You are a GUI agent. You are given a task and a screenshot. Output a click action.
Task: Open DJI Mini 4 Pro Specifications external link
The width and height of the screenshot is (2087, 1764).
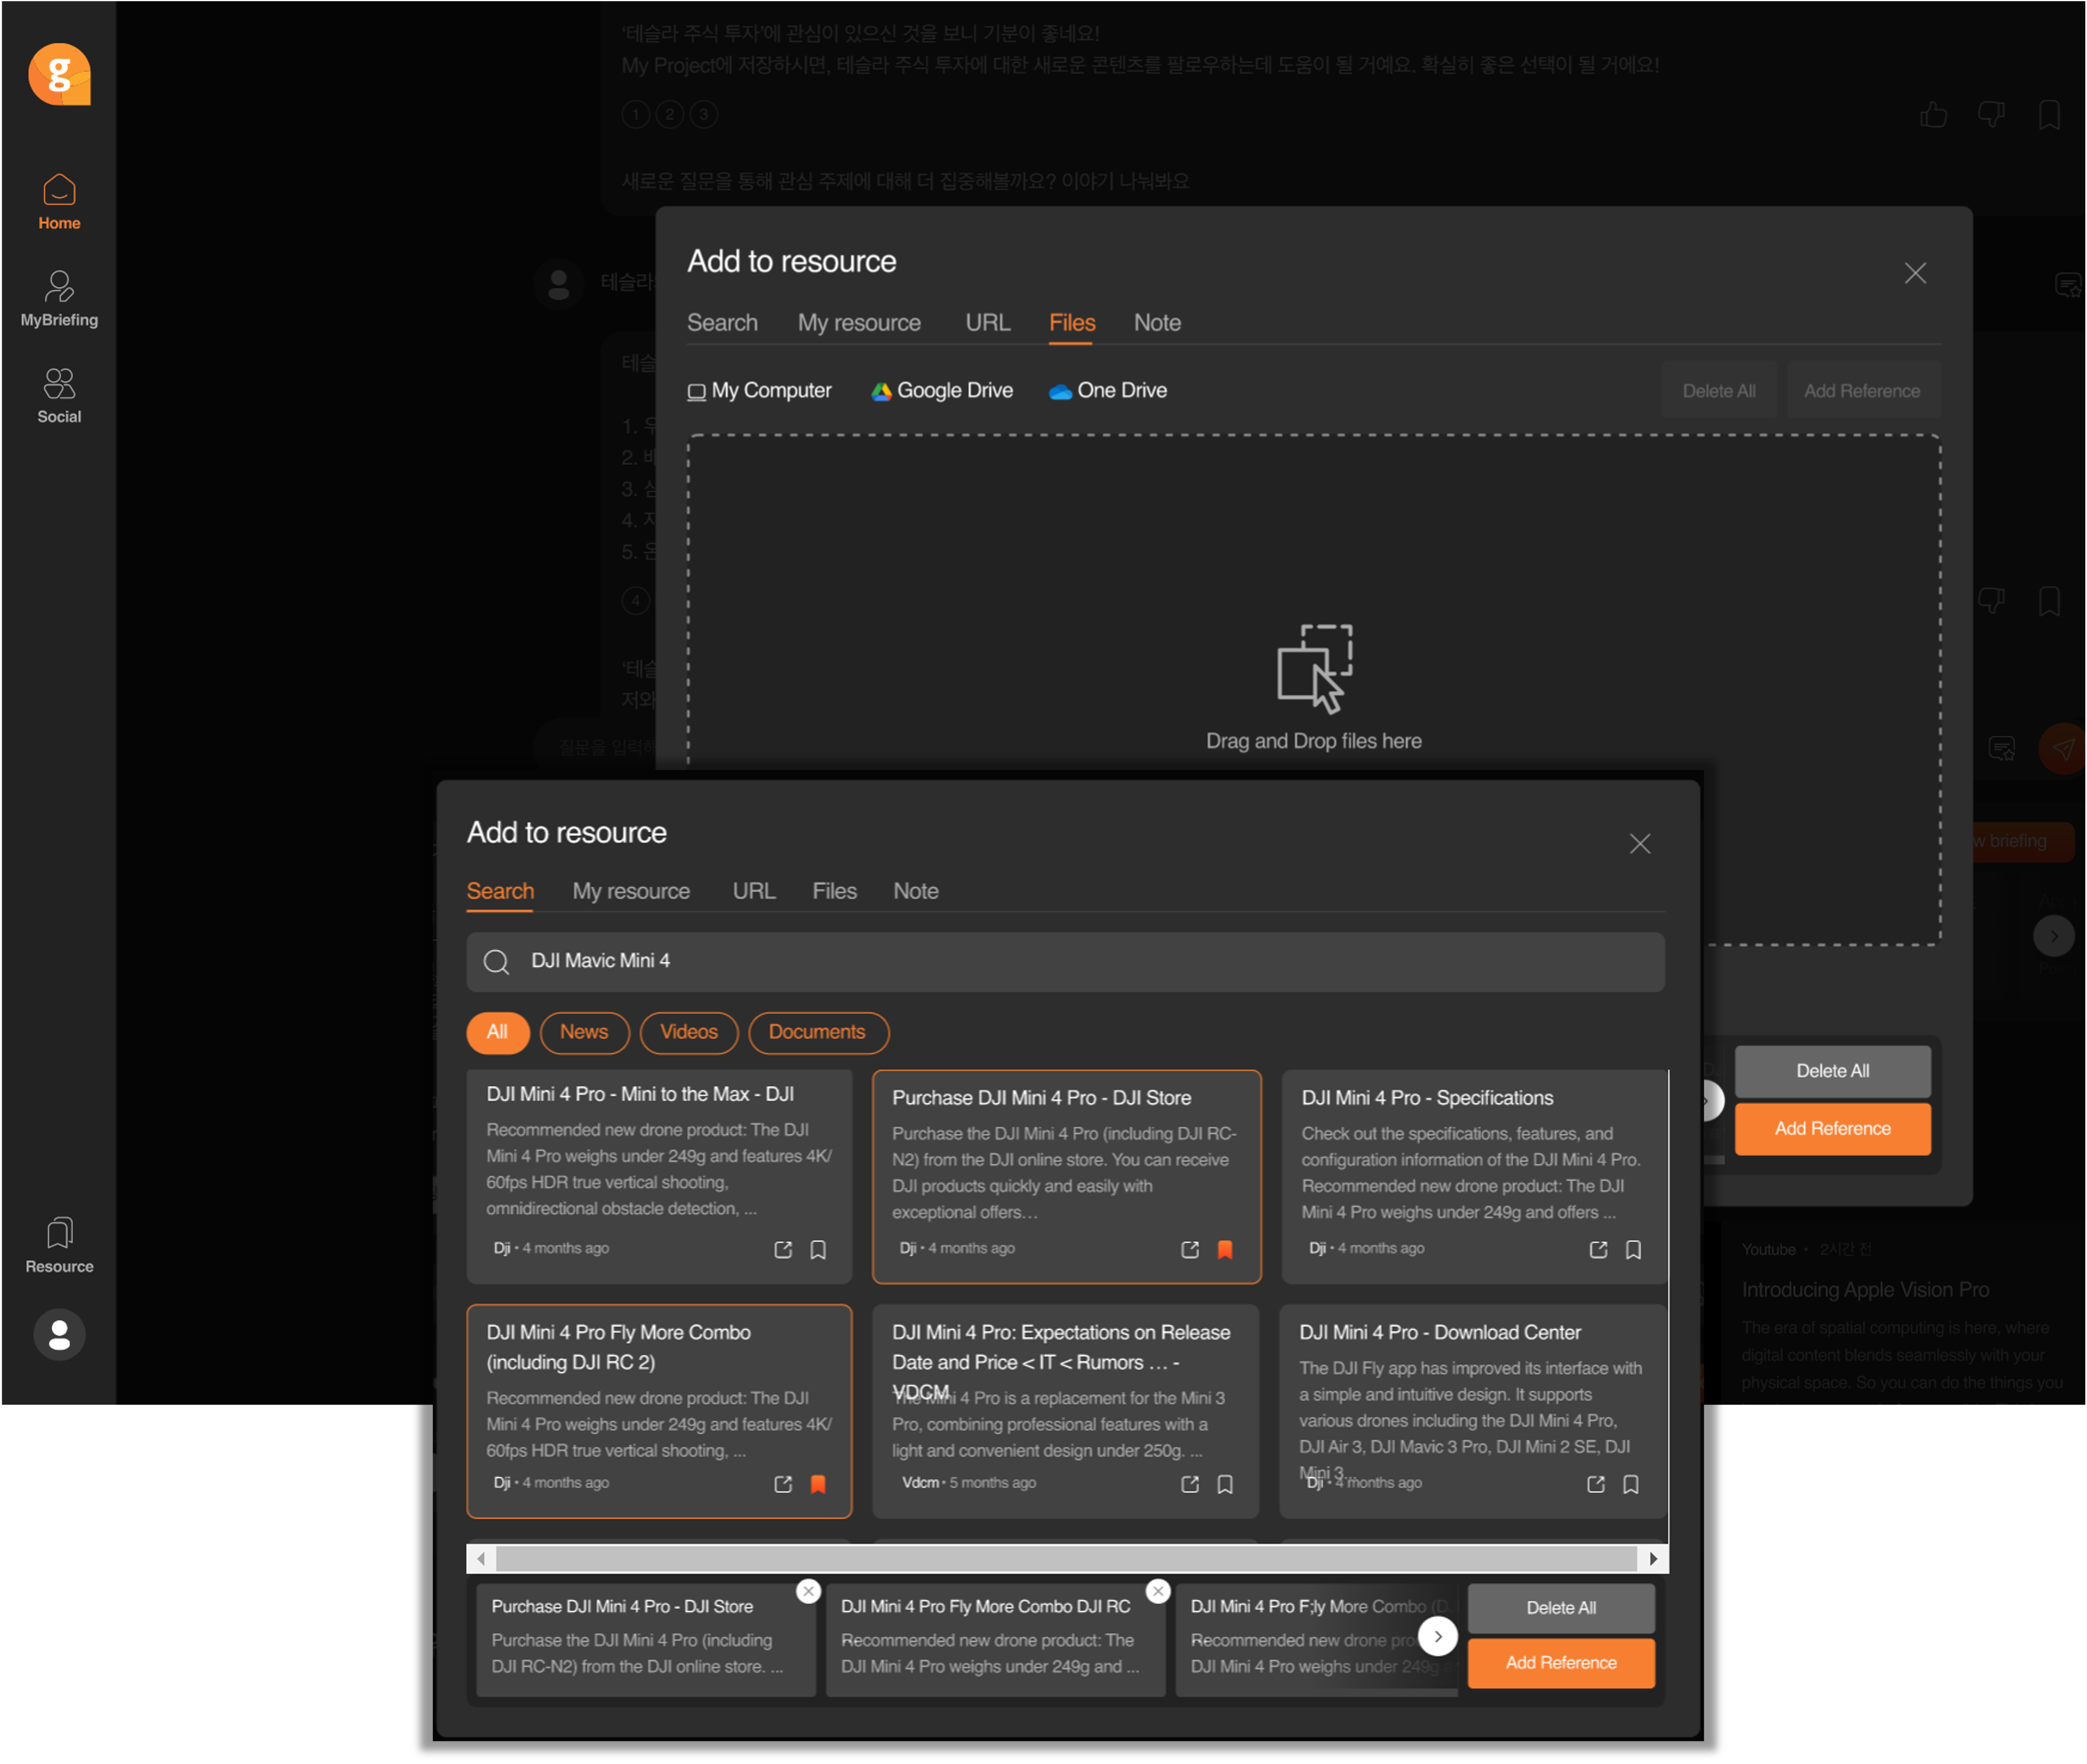(x=1598, y=1249)
